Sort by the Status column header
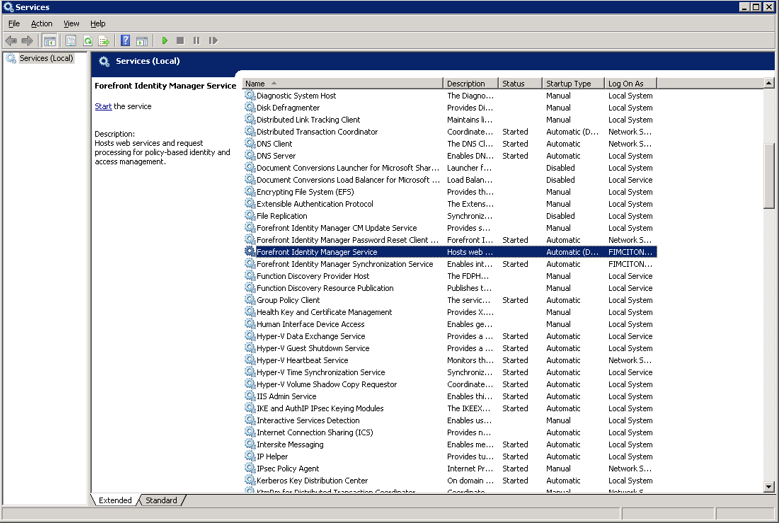The width and height of the screenshot is (781, 525). [x=521, y=84]
